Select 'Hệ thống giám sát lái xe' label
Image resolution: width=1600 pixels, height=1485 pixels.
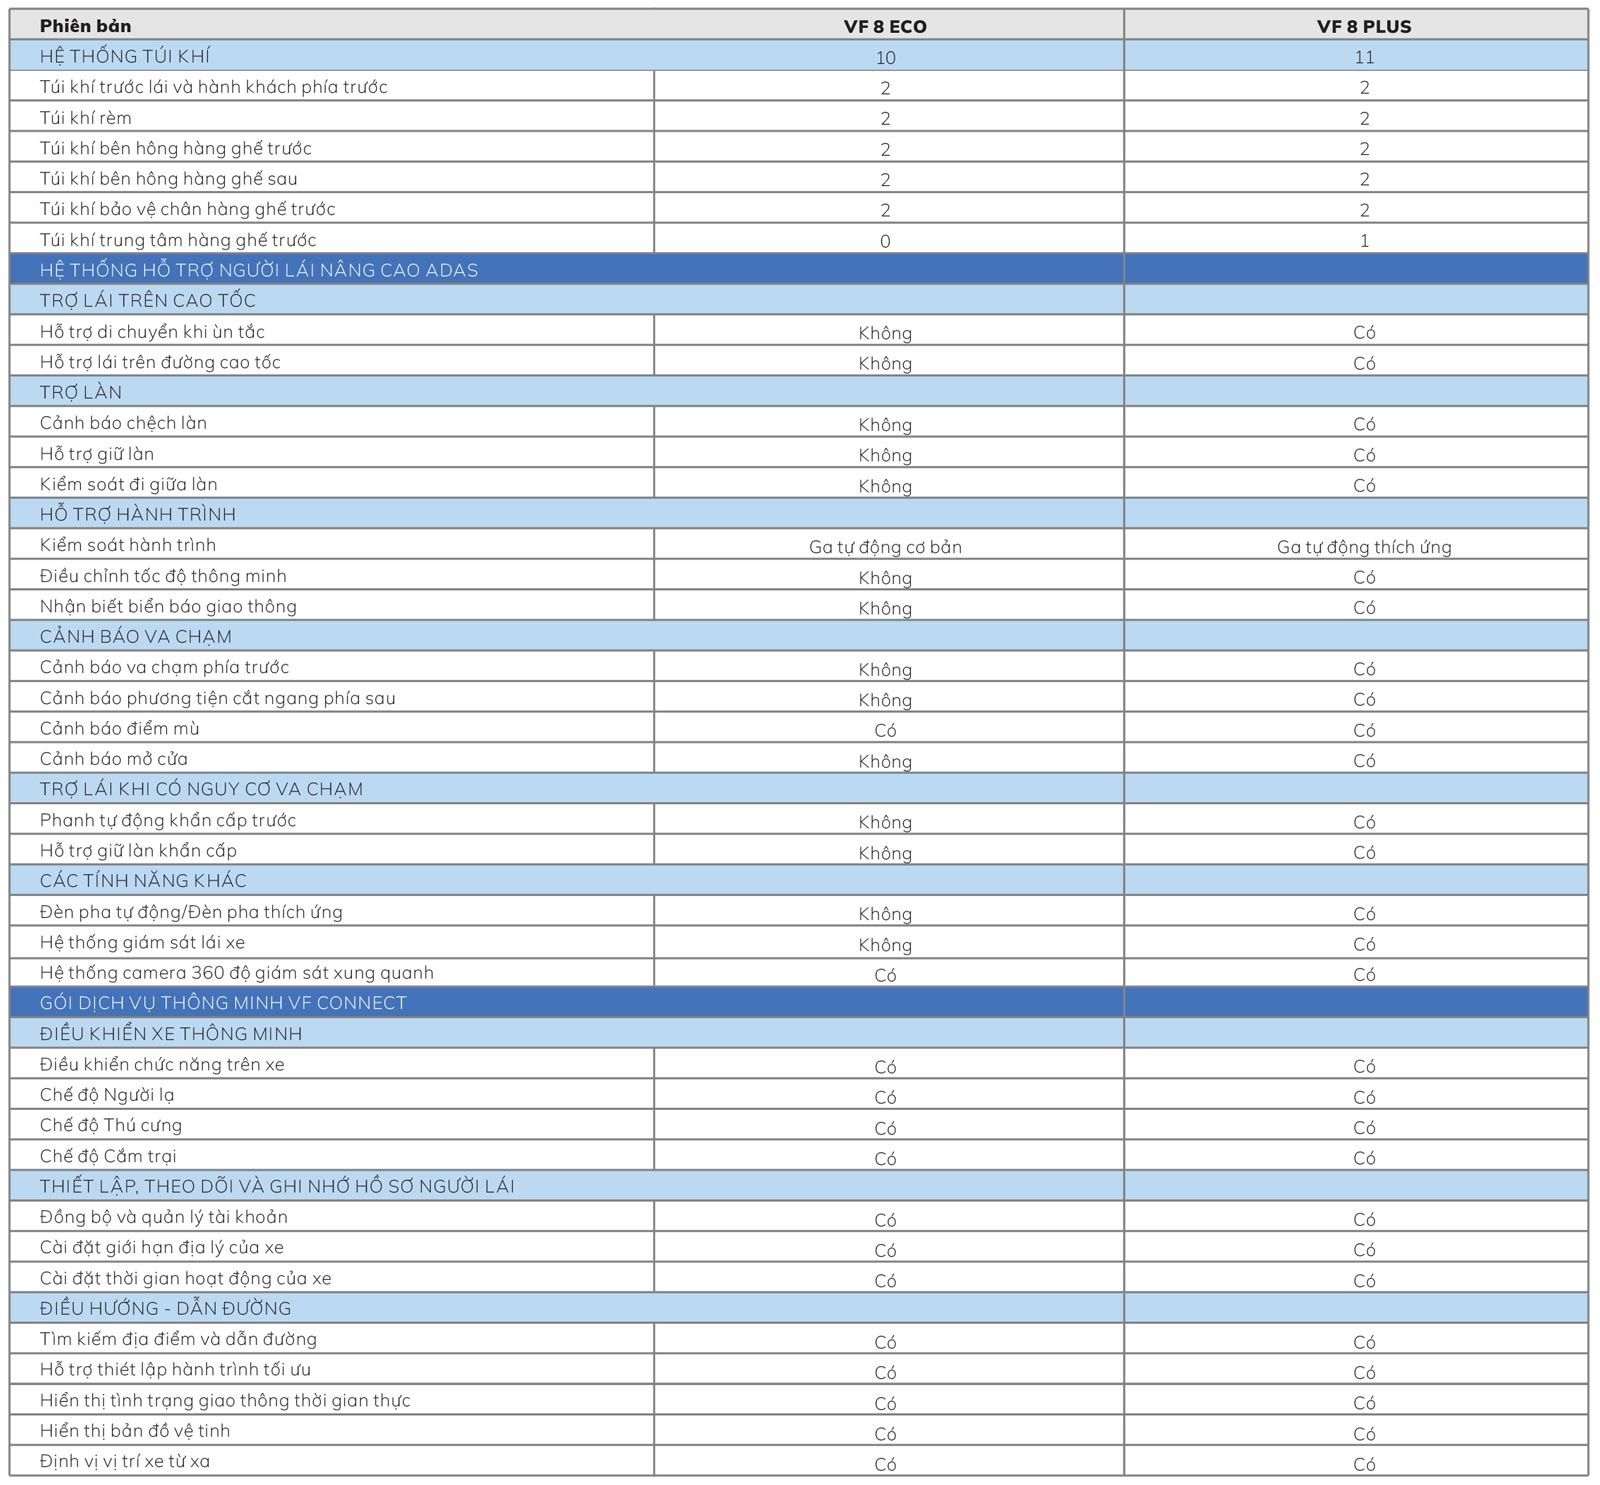click(x=142, y=943)
